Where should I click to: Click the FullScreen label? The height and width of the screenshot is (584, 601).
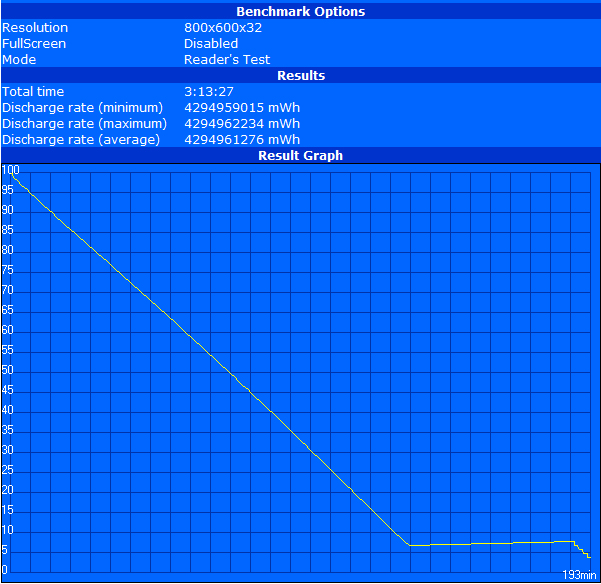34,44
